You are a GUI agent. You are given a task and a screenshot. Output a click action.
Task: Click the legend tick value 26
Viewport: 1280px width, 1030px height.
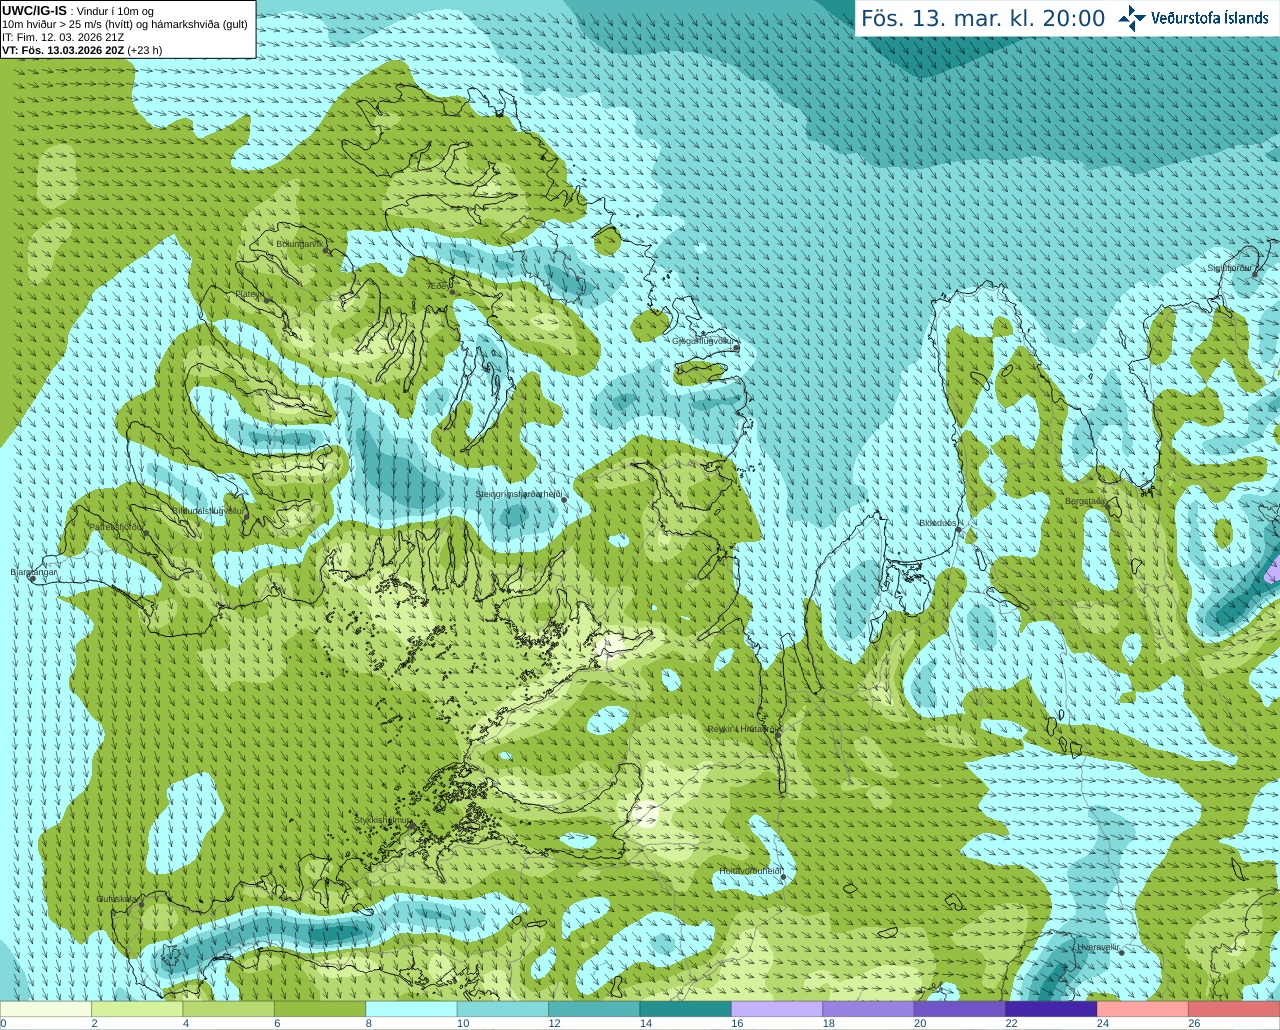(1194, 1023)
